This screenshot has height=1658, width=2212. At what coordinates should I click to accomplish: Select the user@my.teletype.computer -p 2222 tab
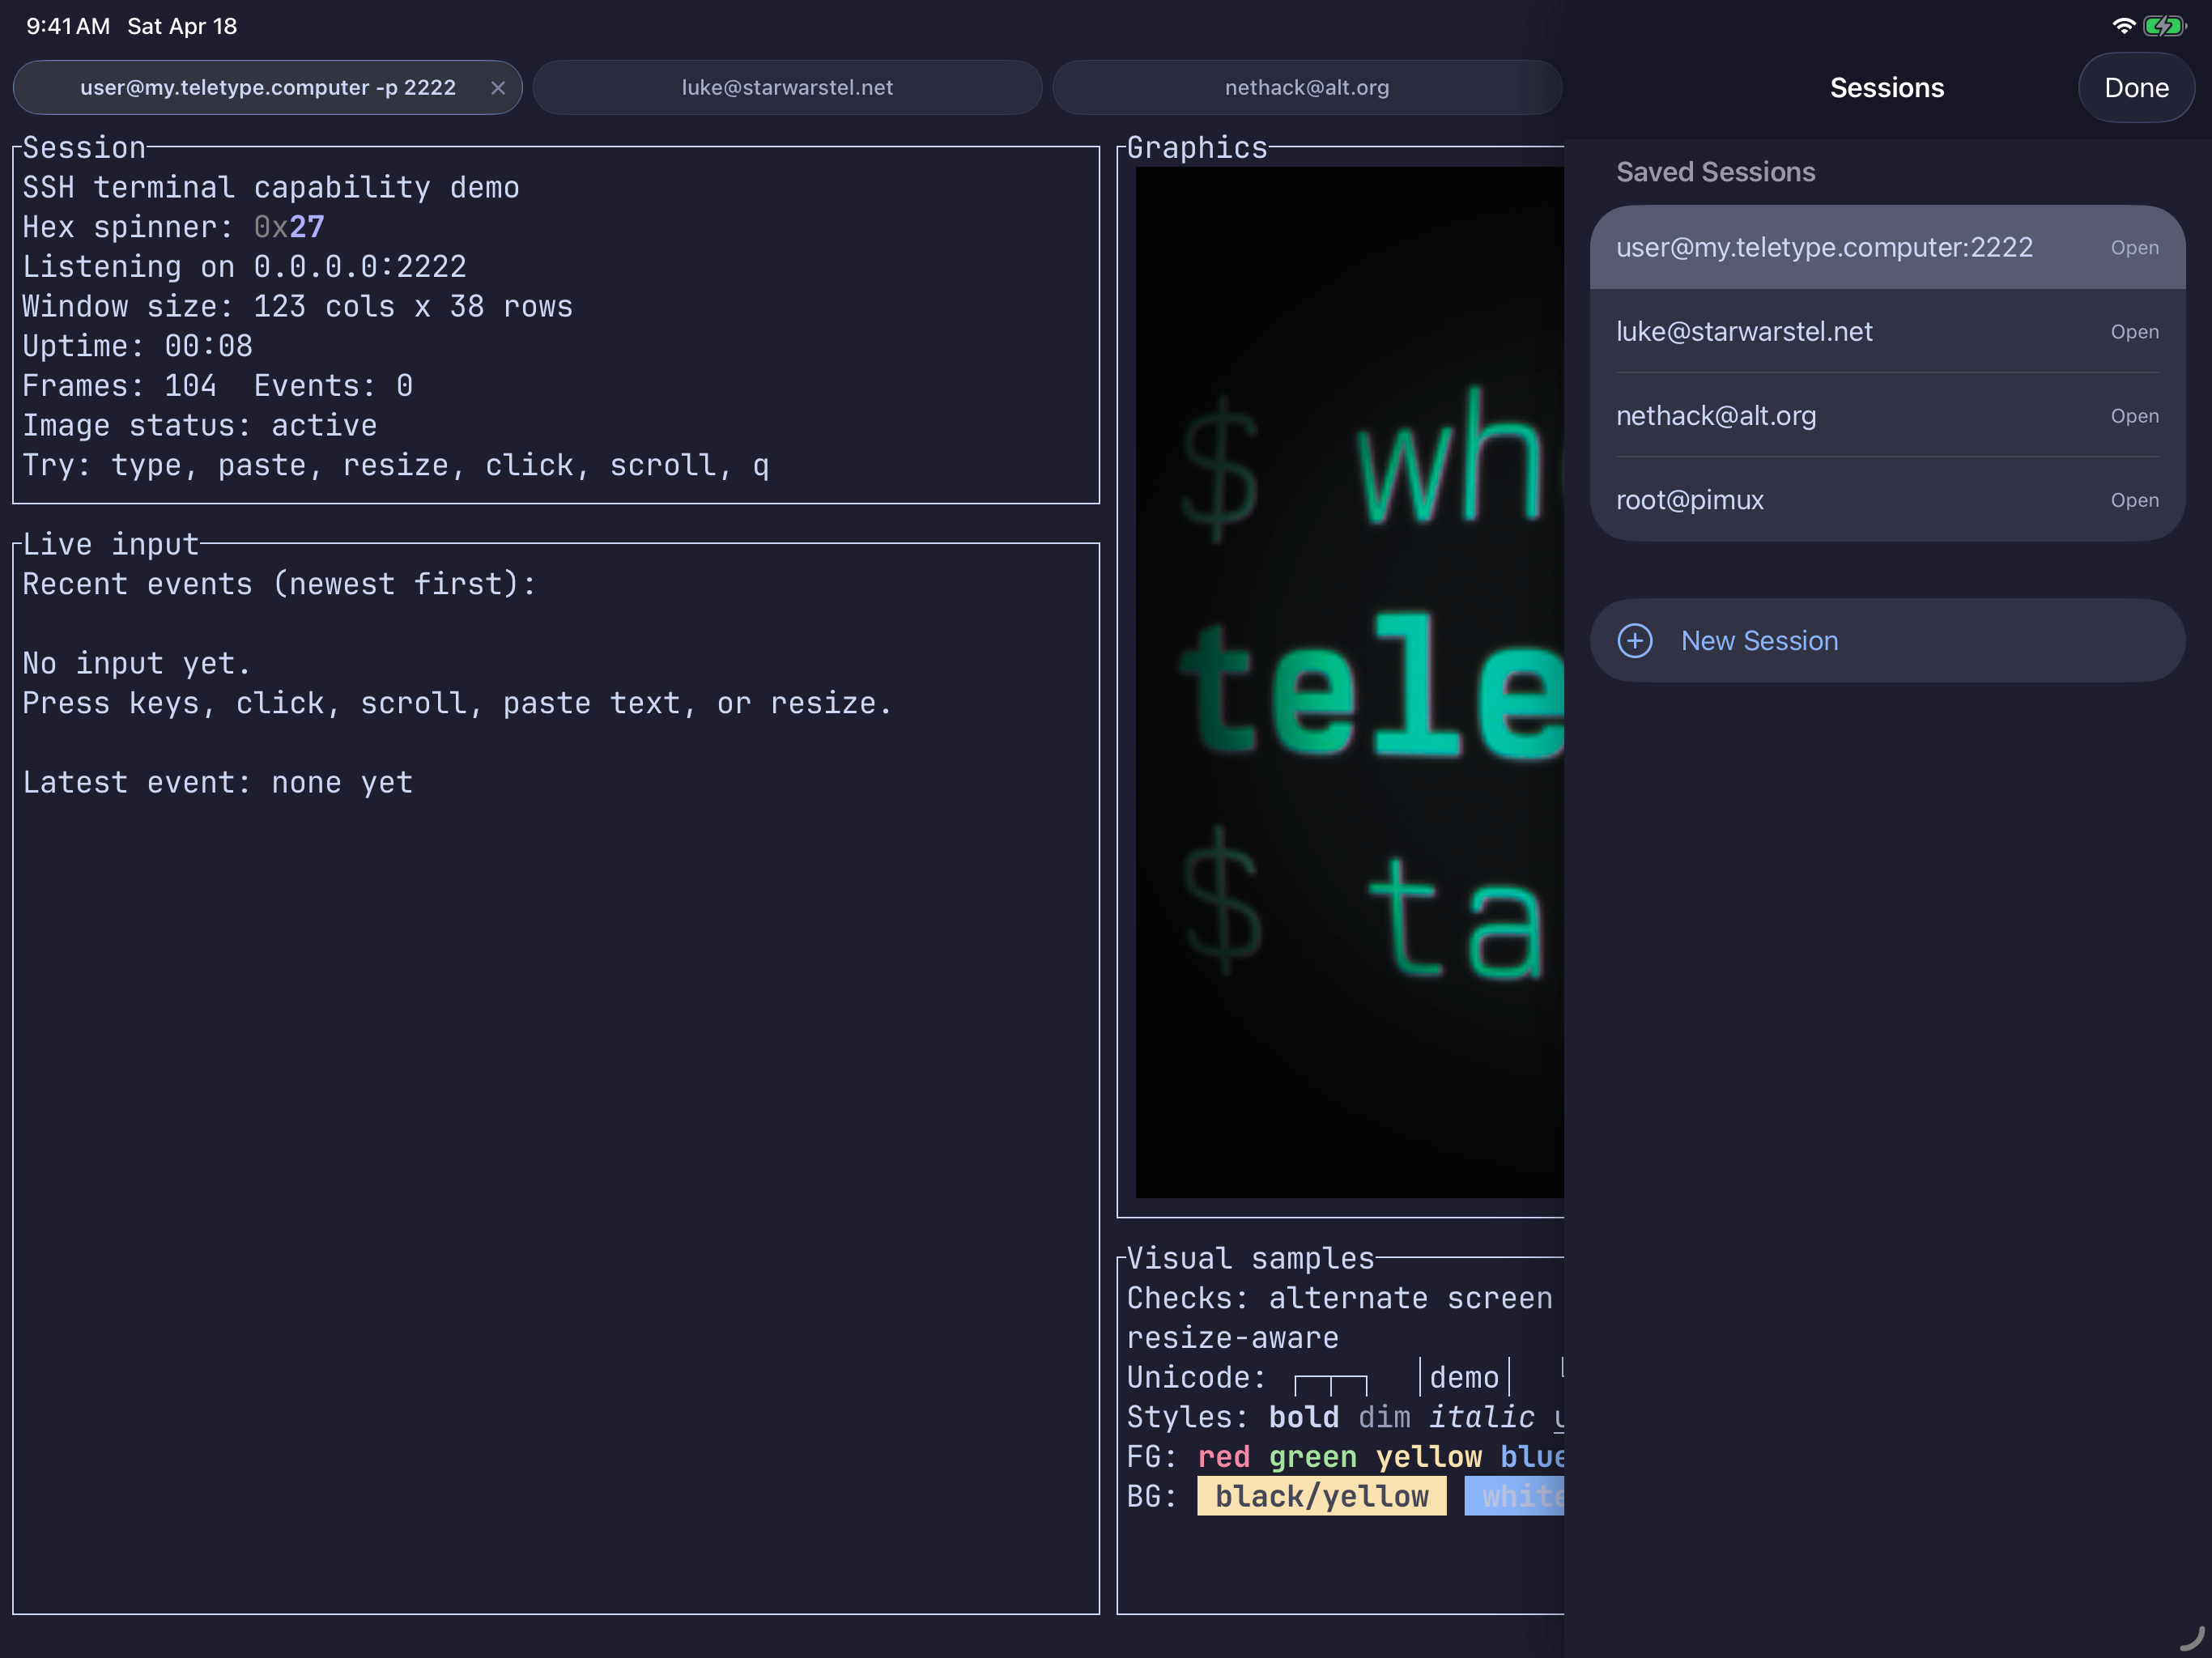pos(267,88)
